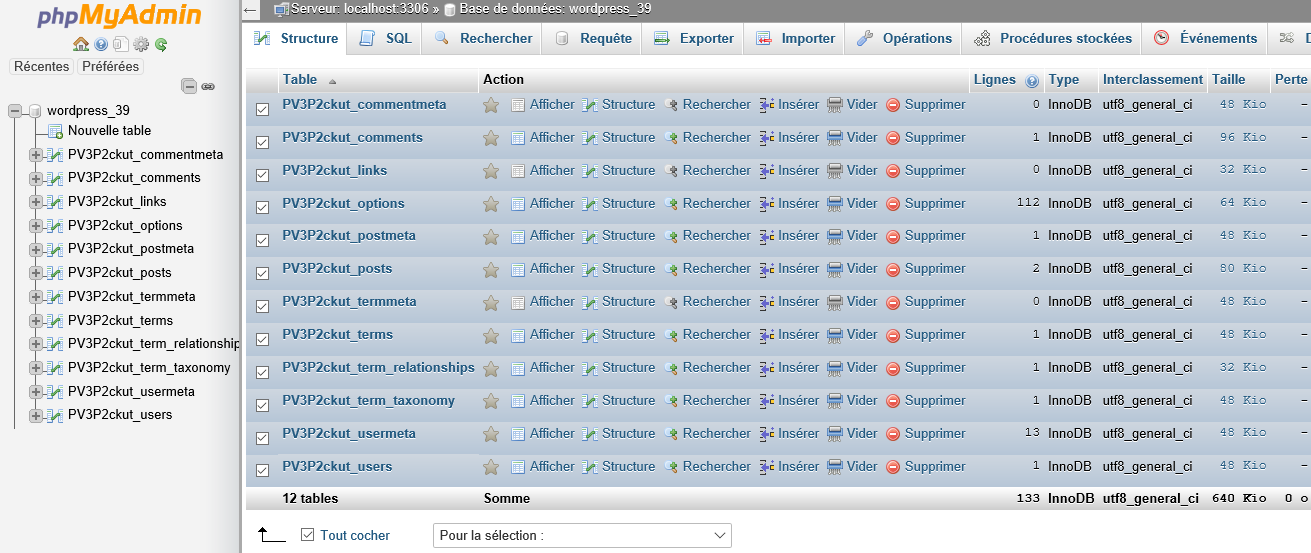Open Procédures stockées tab
Screen dimensions: 1311x553
[x=1052, y=39]
